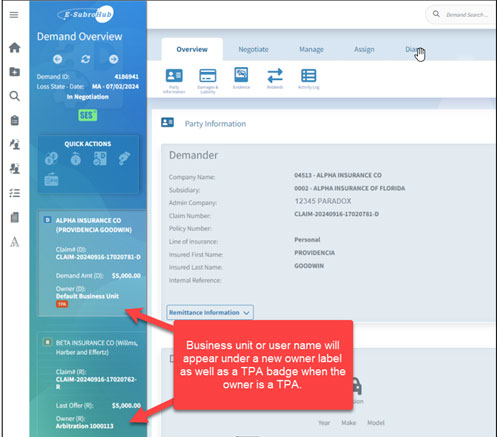Screen dimensions: 497x437
Task: Click insured first name PROVIDENCIA
Action: [x=315, y=253]
